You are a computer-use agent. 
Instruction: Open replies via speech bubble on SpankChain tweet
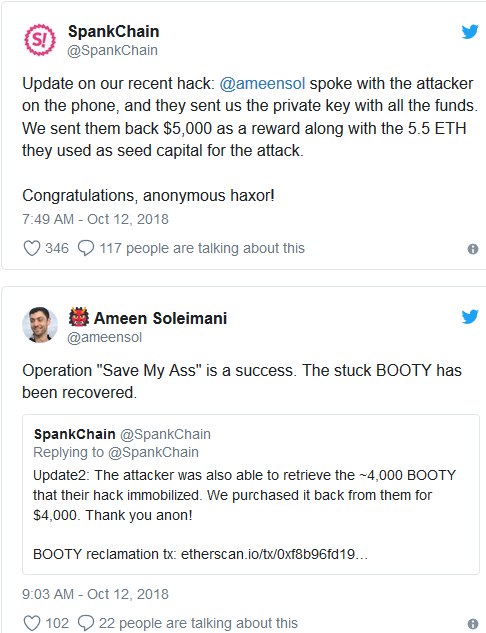[x=86, y=248]
